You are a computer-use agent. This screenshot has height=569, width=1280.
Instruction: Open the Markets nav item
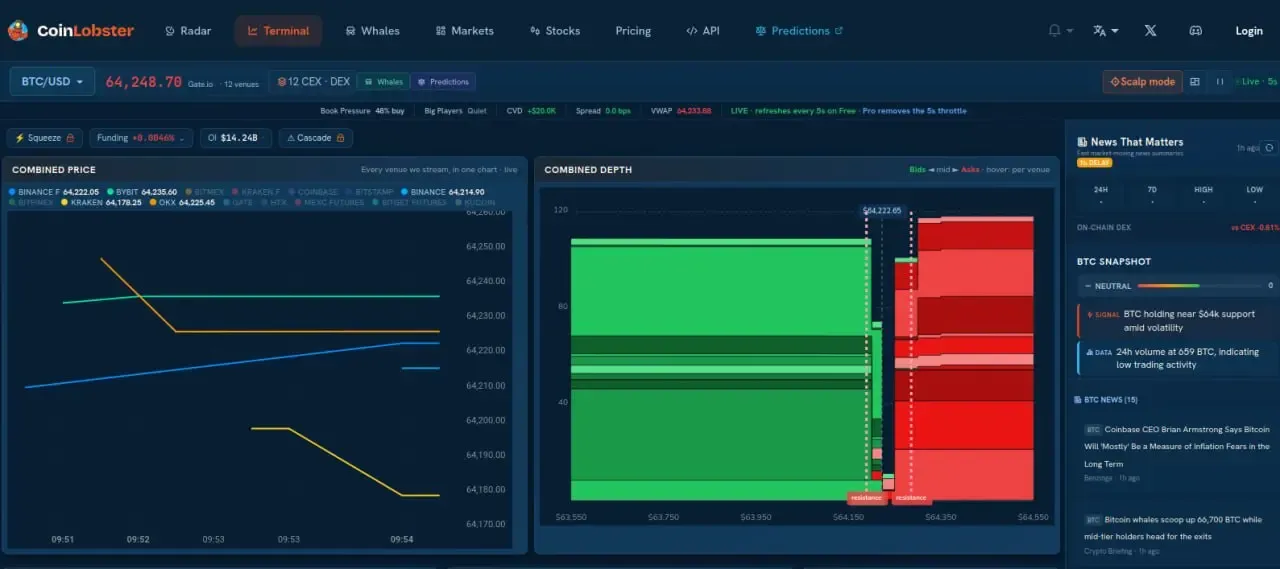(465, 31)
